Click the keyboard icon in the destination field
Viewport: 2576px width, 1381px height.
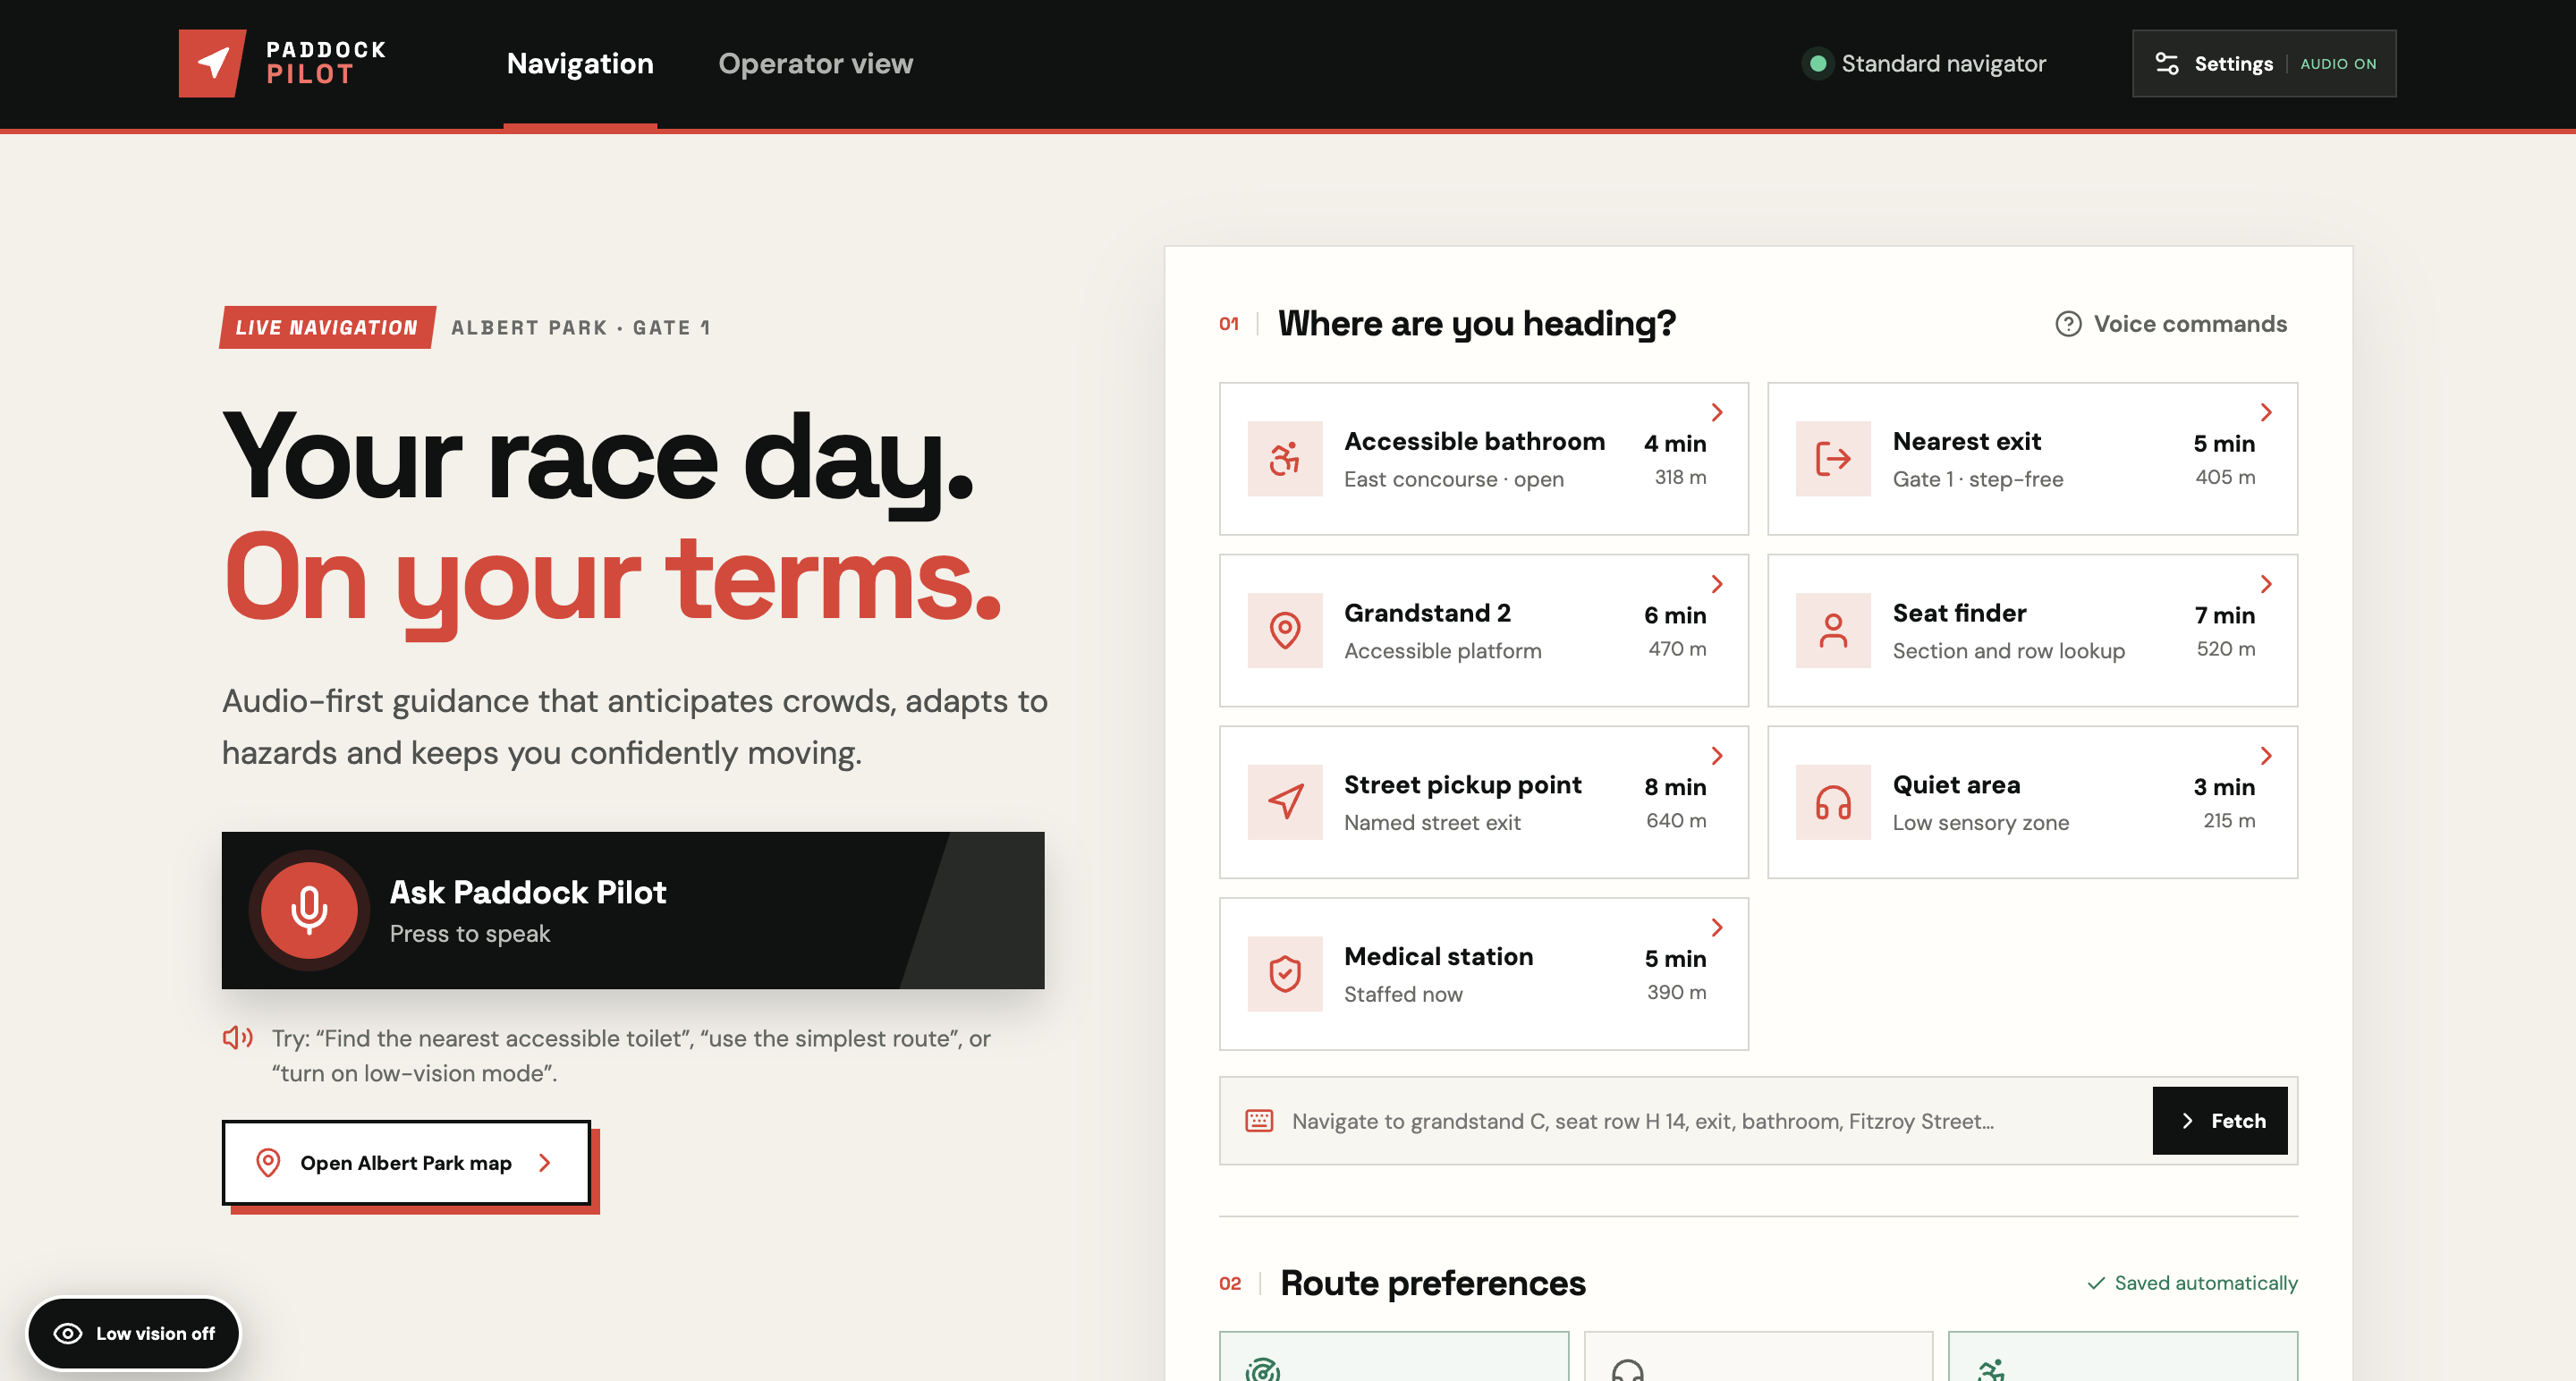pyautogui.click(x=1259, y=1121)
